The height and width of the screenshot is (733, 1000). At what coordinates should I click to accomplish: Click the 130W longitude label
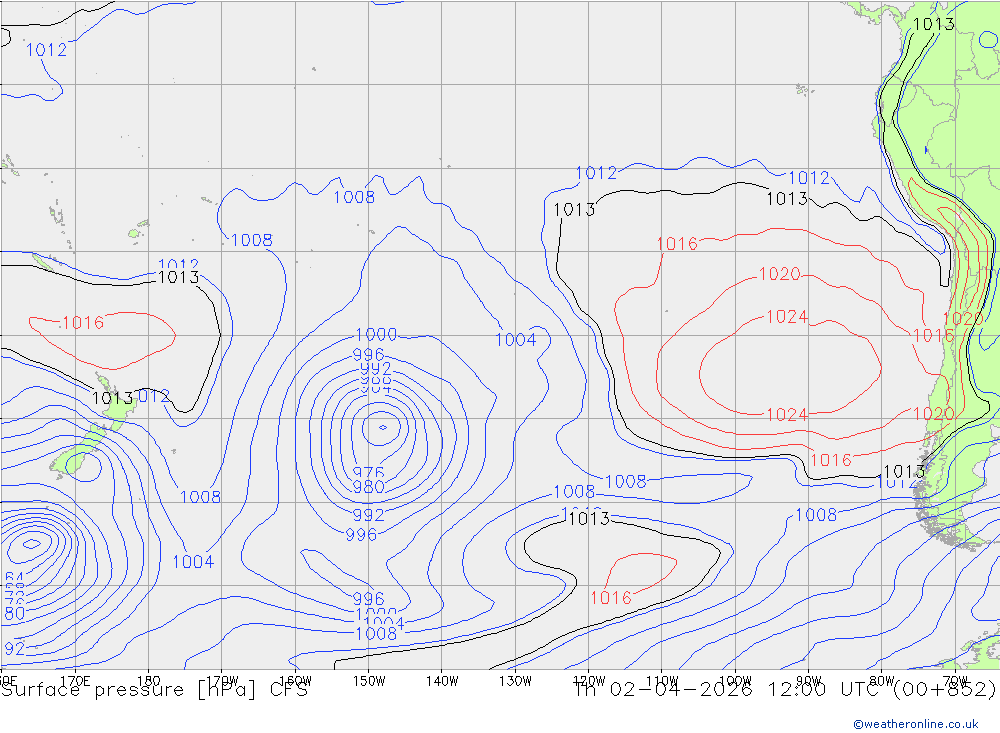click(x=515, y=681)
